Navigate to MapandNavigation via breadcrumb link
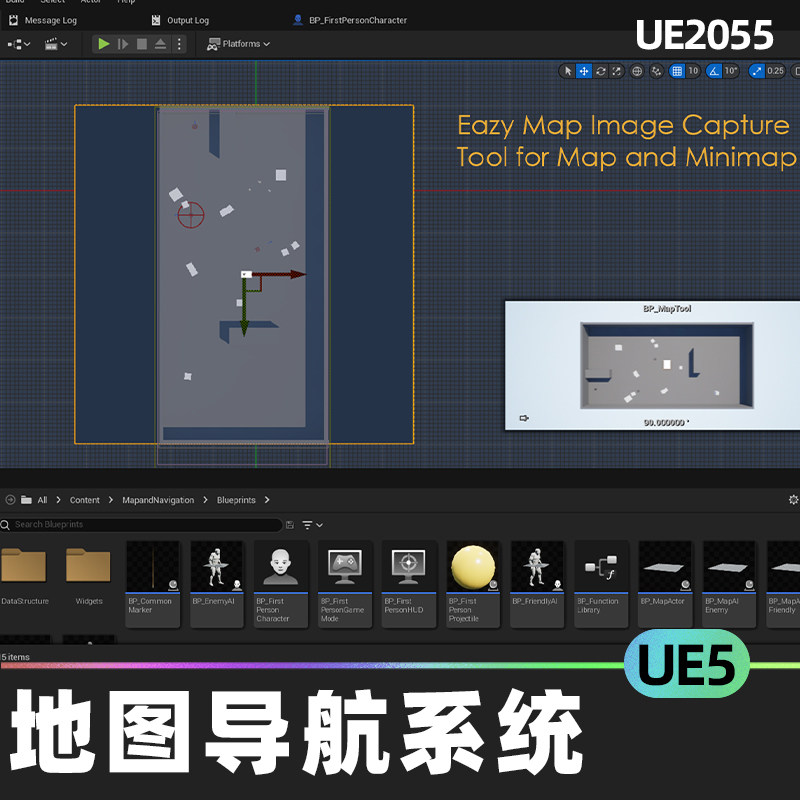The image size is (800, 800). pyautogui.click(x=158, y=500)
